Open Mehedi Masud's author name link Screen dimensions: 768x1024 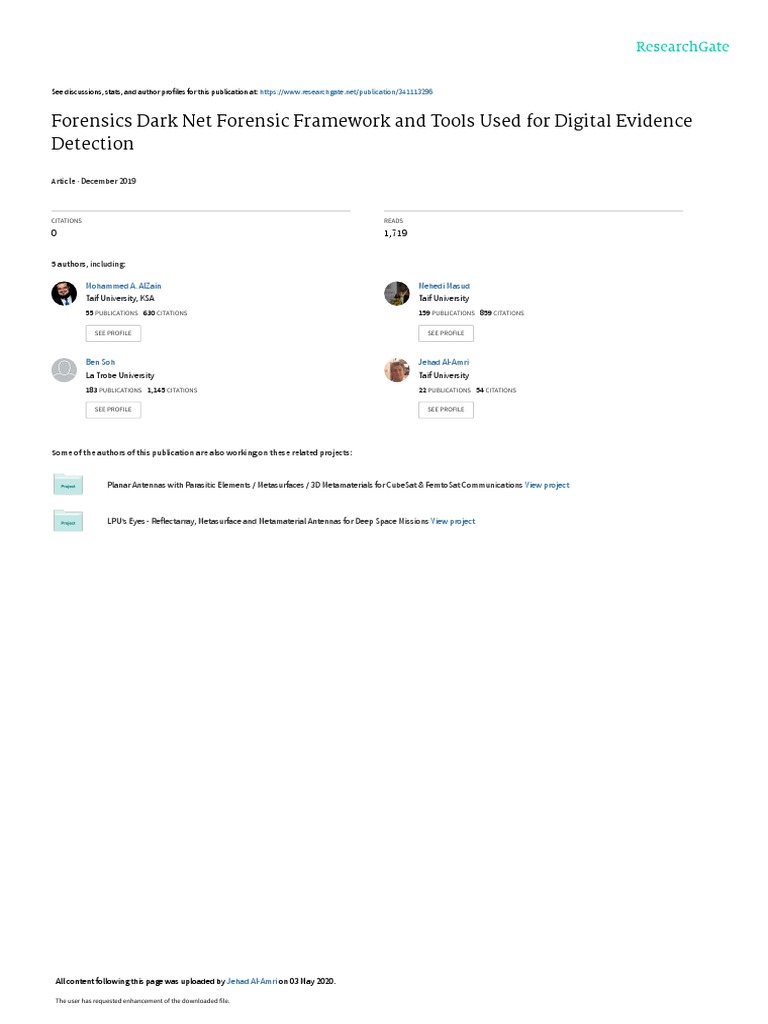click(444, 286)
